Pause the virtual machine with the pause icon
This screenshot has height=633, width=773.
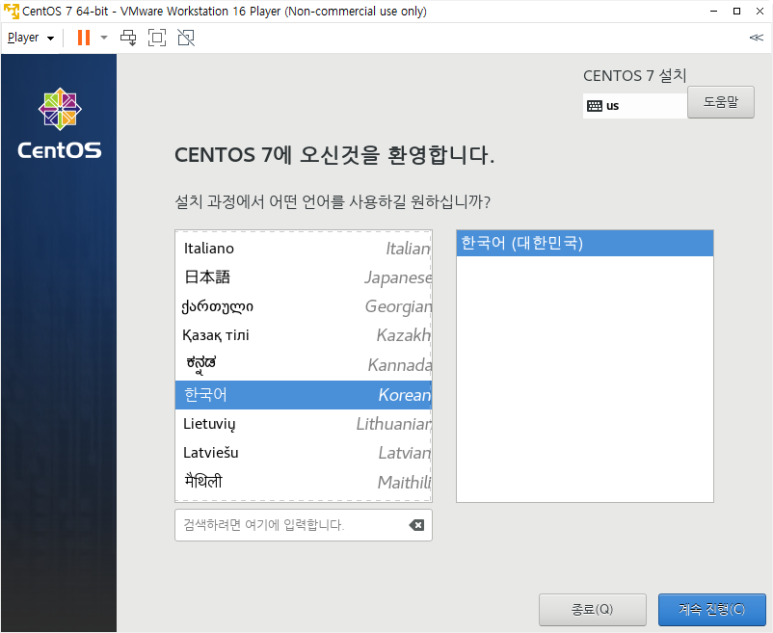tap(84, 37)
